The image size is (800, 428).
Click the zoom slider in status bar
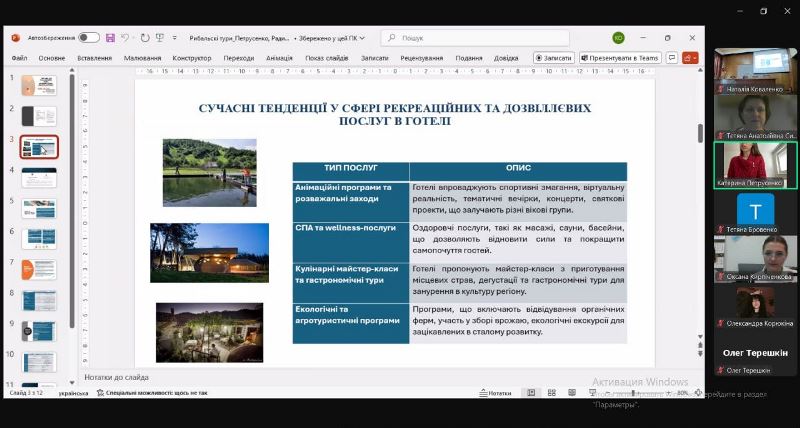645,393
